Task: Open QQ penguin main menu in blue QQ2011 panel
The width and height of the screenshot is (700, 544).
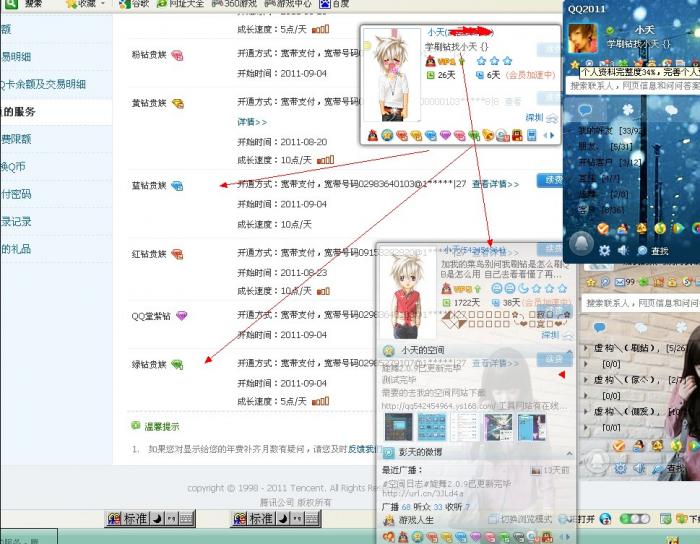Action: (x=581, y=243)
